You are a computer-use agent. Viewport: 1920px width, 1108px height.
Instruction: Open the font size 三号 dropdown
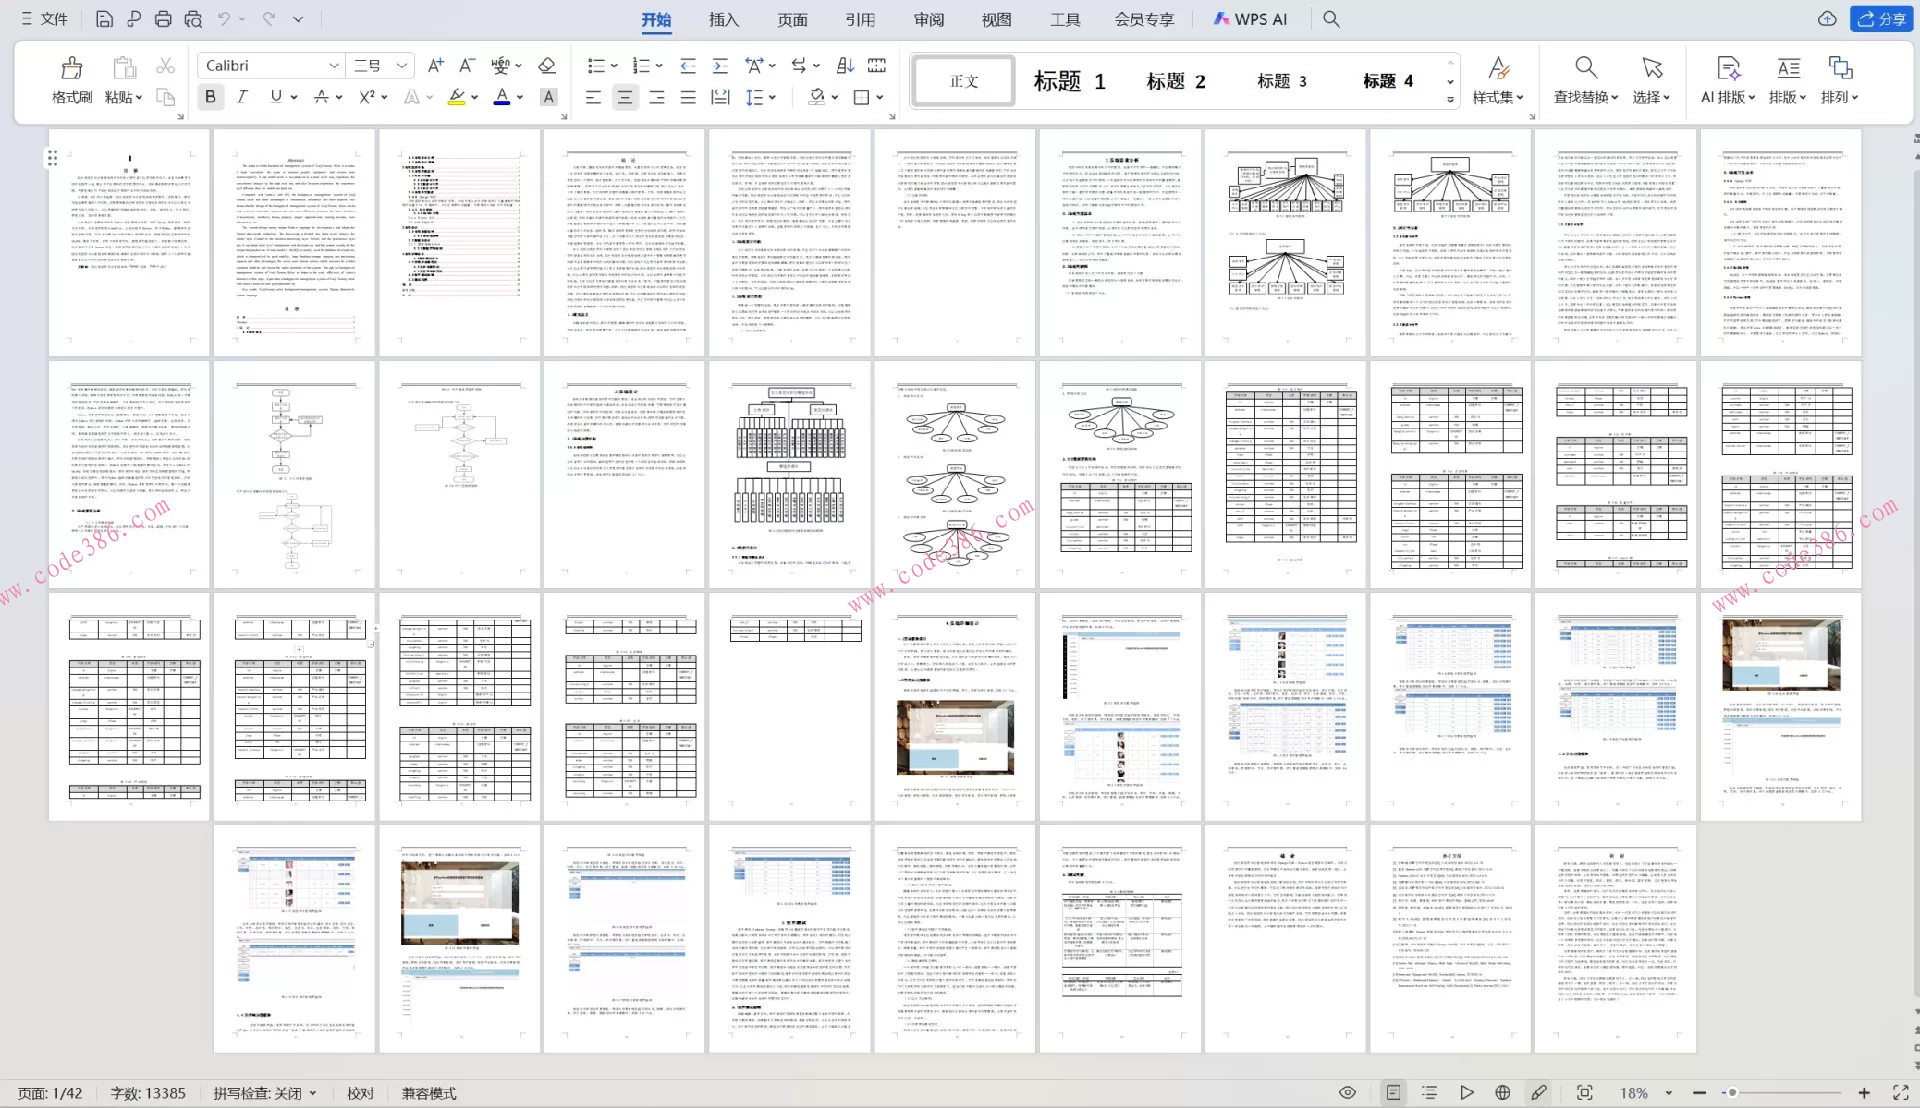[402, 66]
